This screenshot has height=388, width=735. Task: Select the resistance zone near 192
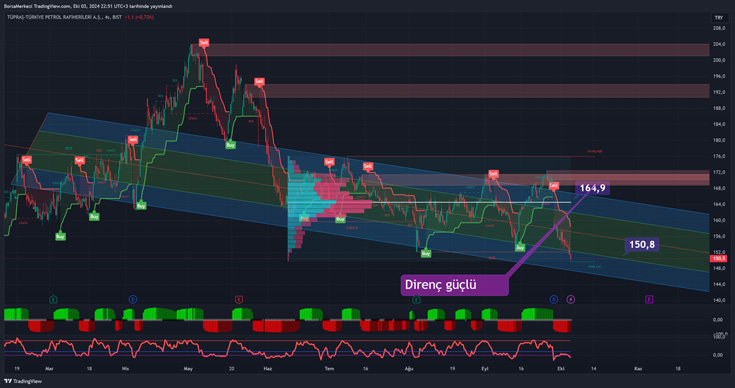tap(477, 91)
